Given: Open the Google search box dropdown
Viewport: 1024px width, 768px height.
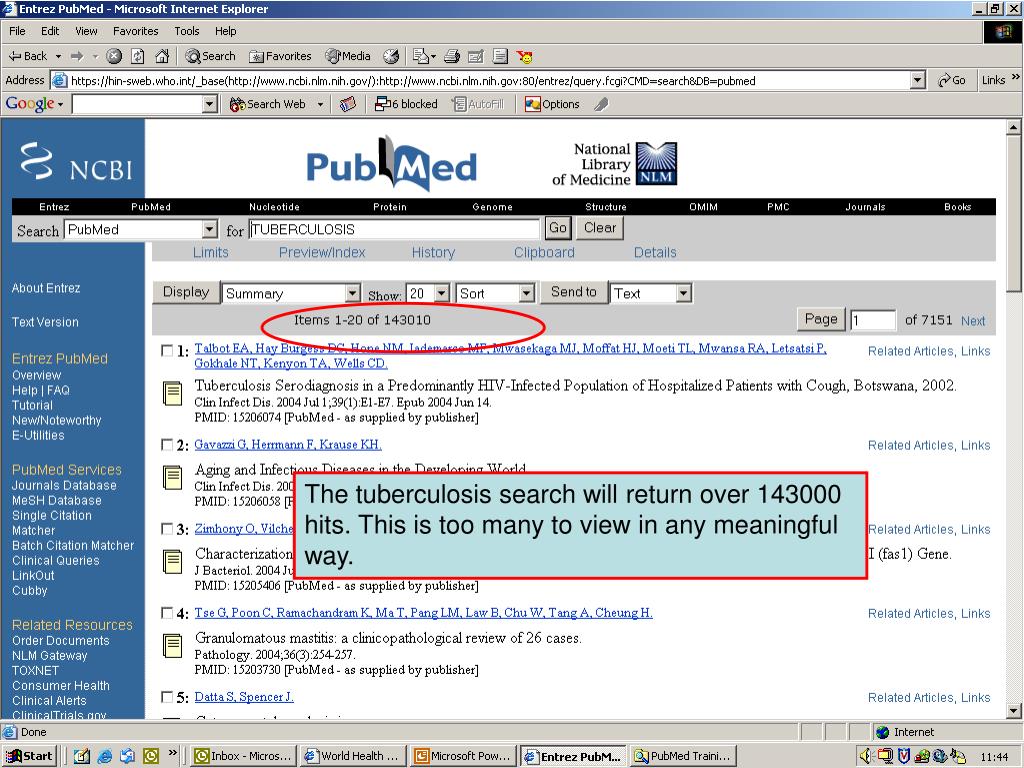Looking at the screenshot, I should 210,104.
